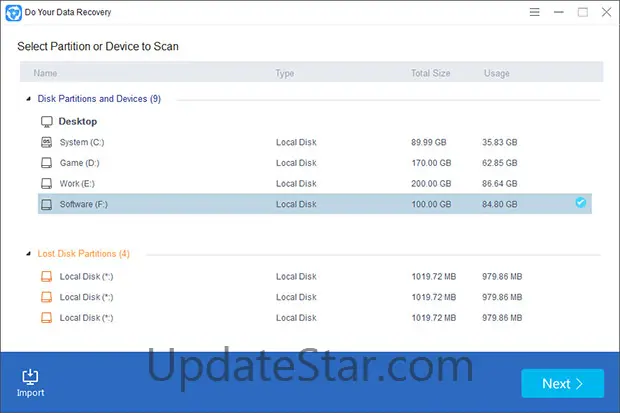Click the Lost Disk Partitions (4) heading
620x413 pixels.
click(x=83, y=254)
